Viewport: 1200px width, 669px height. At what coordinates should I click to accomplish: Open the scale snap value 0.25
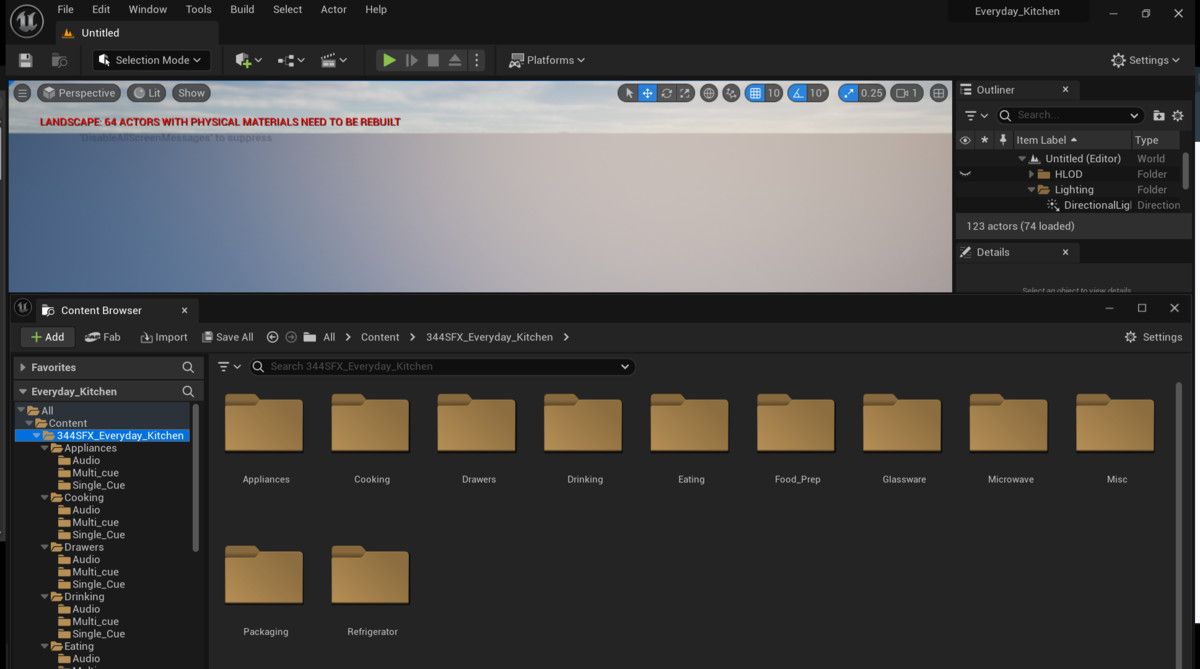coord(872,93)
